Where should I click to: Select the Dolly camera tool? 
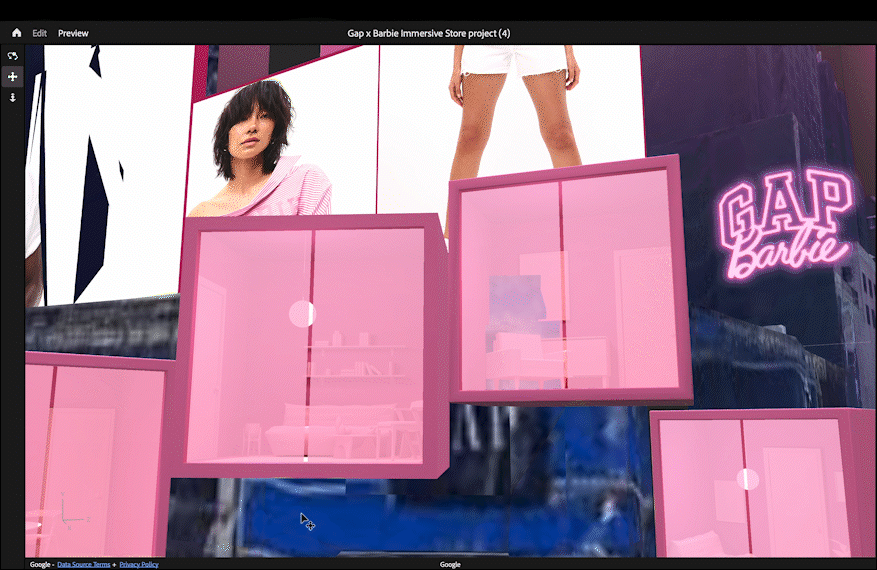[12, 98]
